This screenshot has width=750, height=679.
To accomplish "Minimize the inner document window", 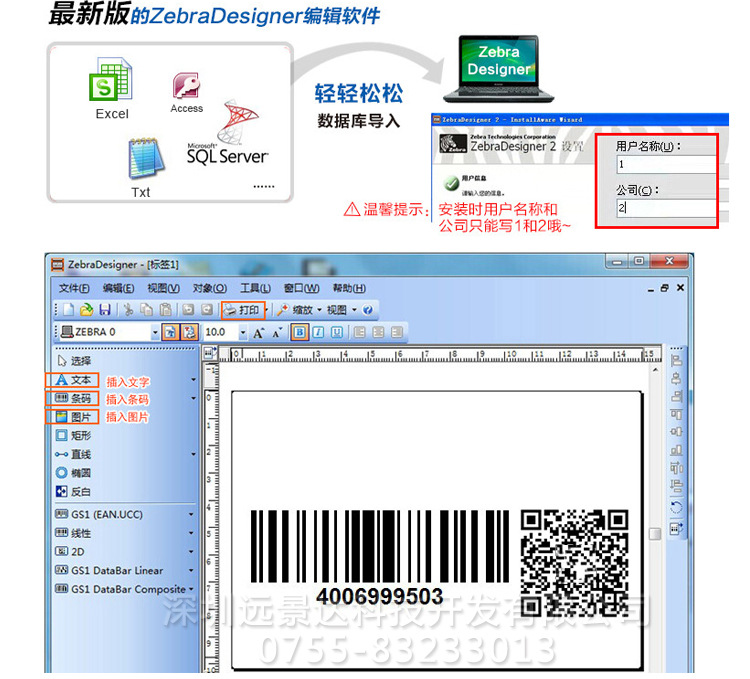I will point(651,289).
